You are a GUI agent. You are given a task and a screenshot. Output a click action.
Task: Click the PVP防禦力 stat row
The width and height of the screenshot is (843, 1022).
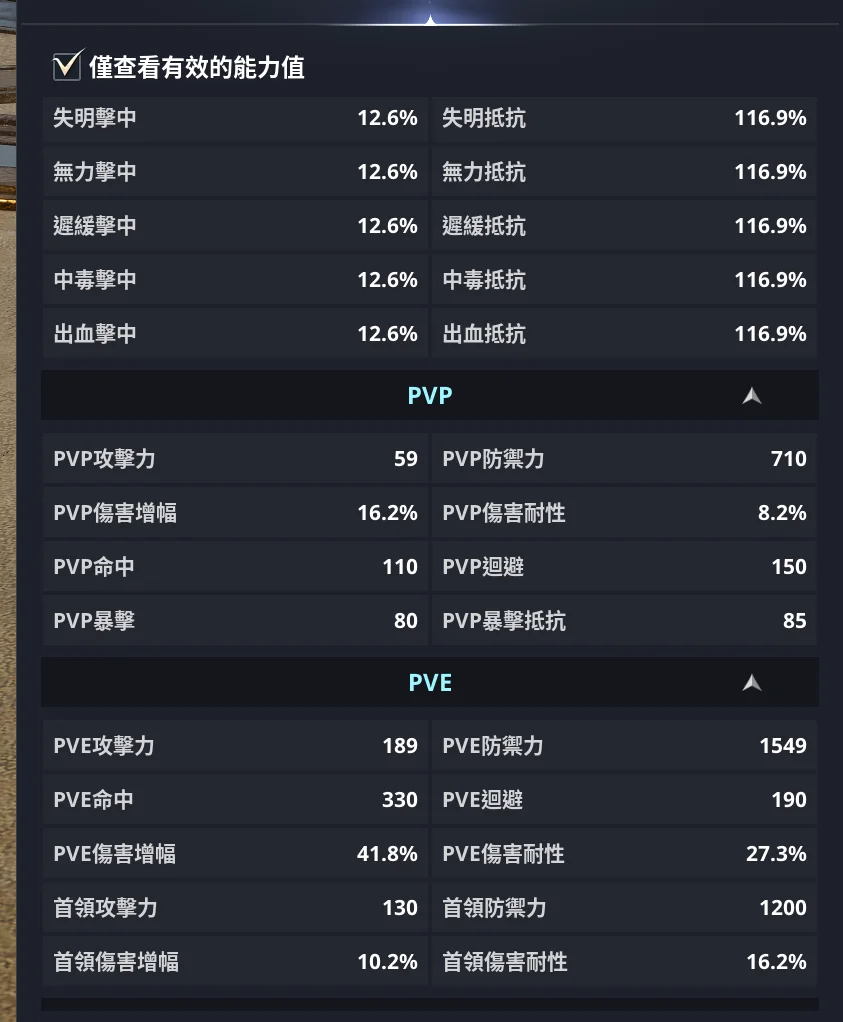624,459
